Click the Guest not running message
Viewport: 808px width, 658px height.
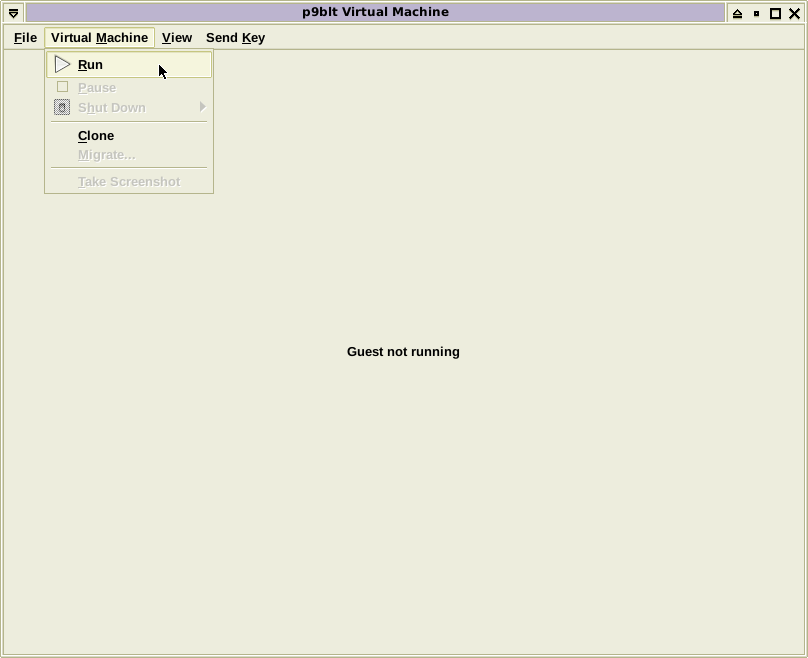(x=403, y=352)
